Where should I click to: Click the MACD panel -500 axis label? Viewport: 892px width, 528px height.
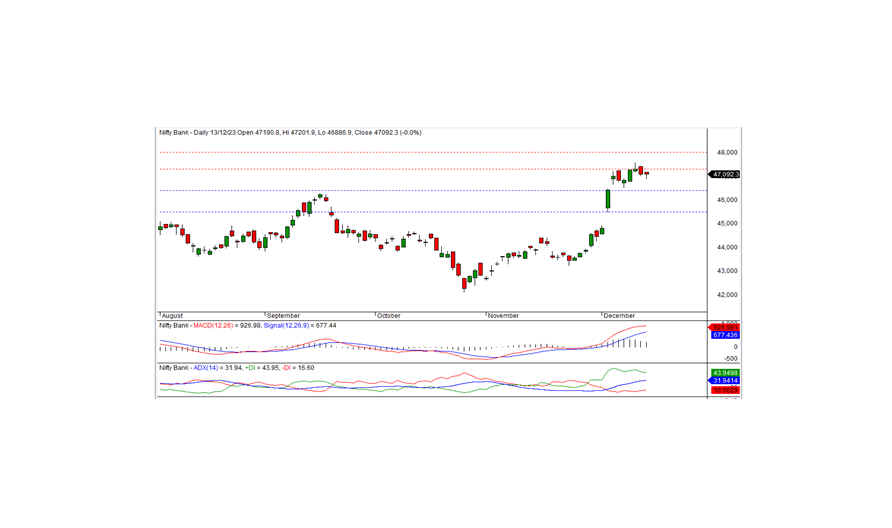click(x=730, y=358)
